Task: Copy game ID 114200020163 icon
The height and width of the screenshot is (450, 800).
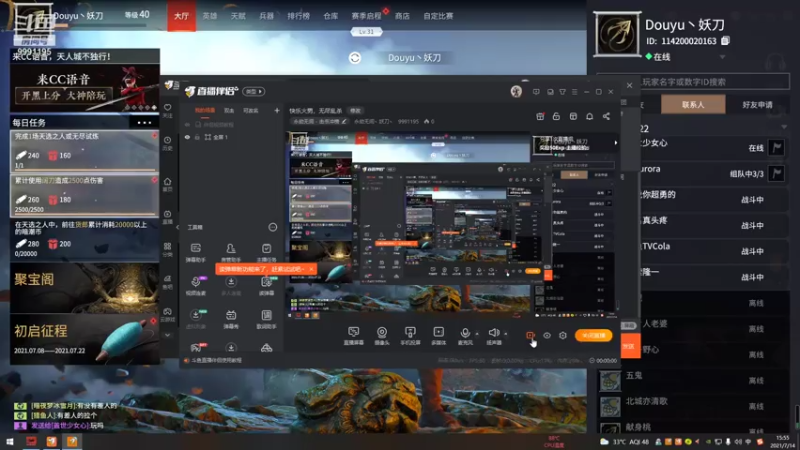Action: (726, 41)
